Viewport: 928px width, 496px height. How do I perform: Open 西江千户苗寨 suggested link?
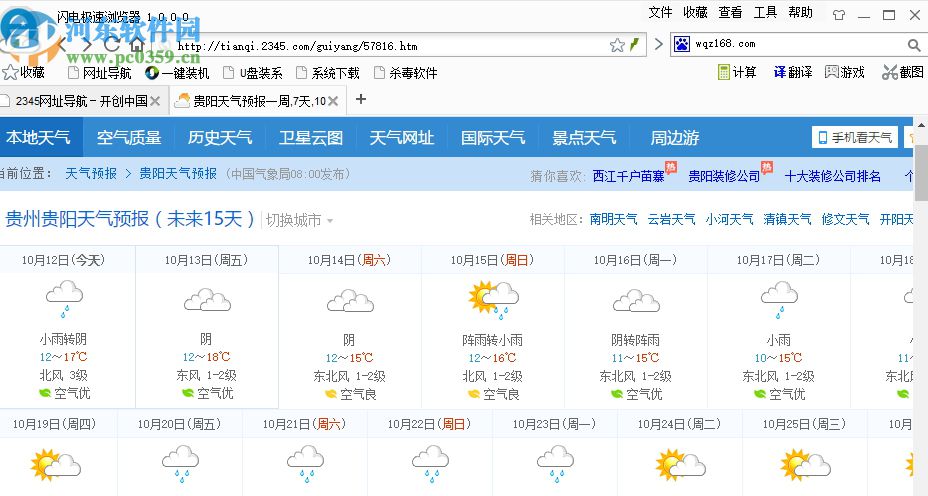point(629,176)
